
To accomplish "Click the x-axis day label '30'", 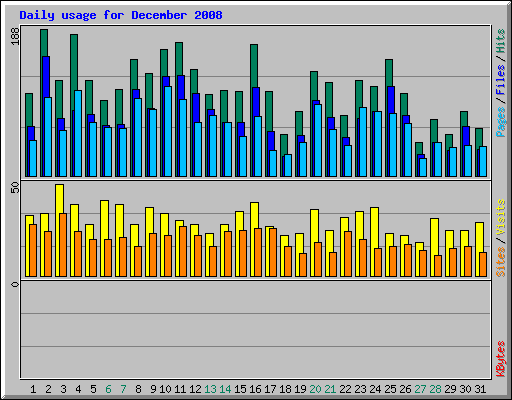I will (x=465, y=389).
